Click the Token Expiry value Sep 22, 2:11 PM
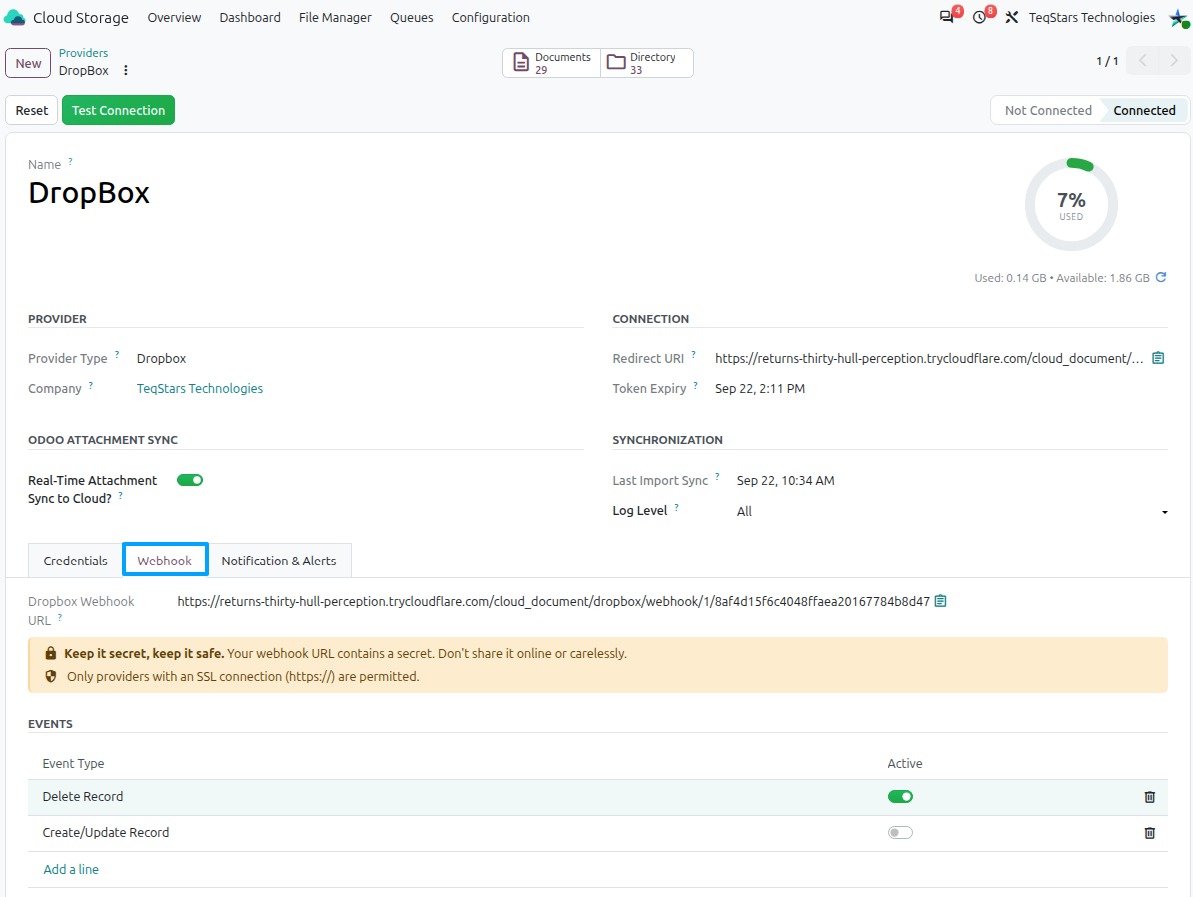The height and width of the screenshot is (897, 1193). pyautogui.click(x=760, y=388)
